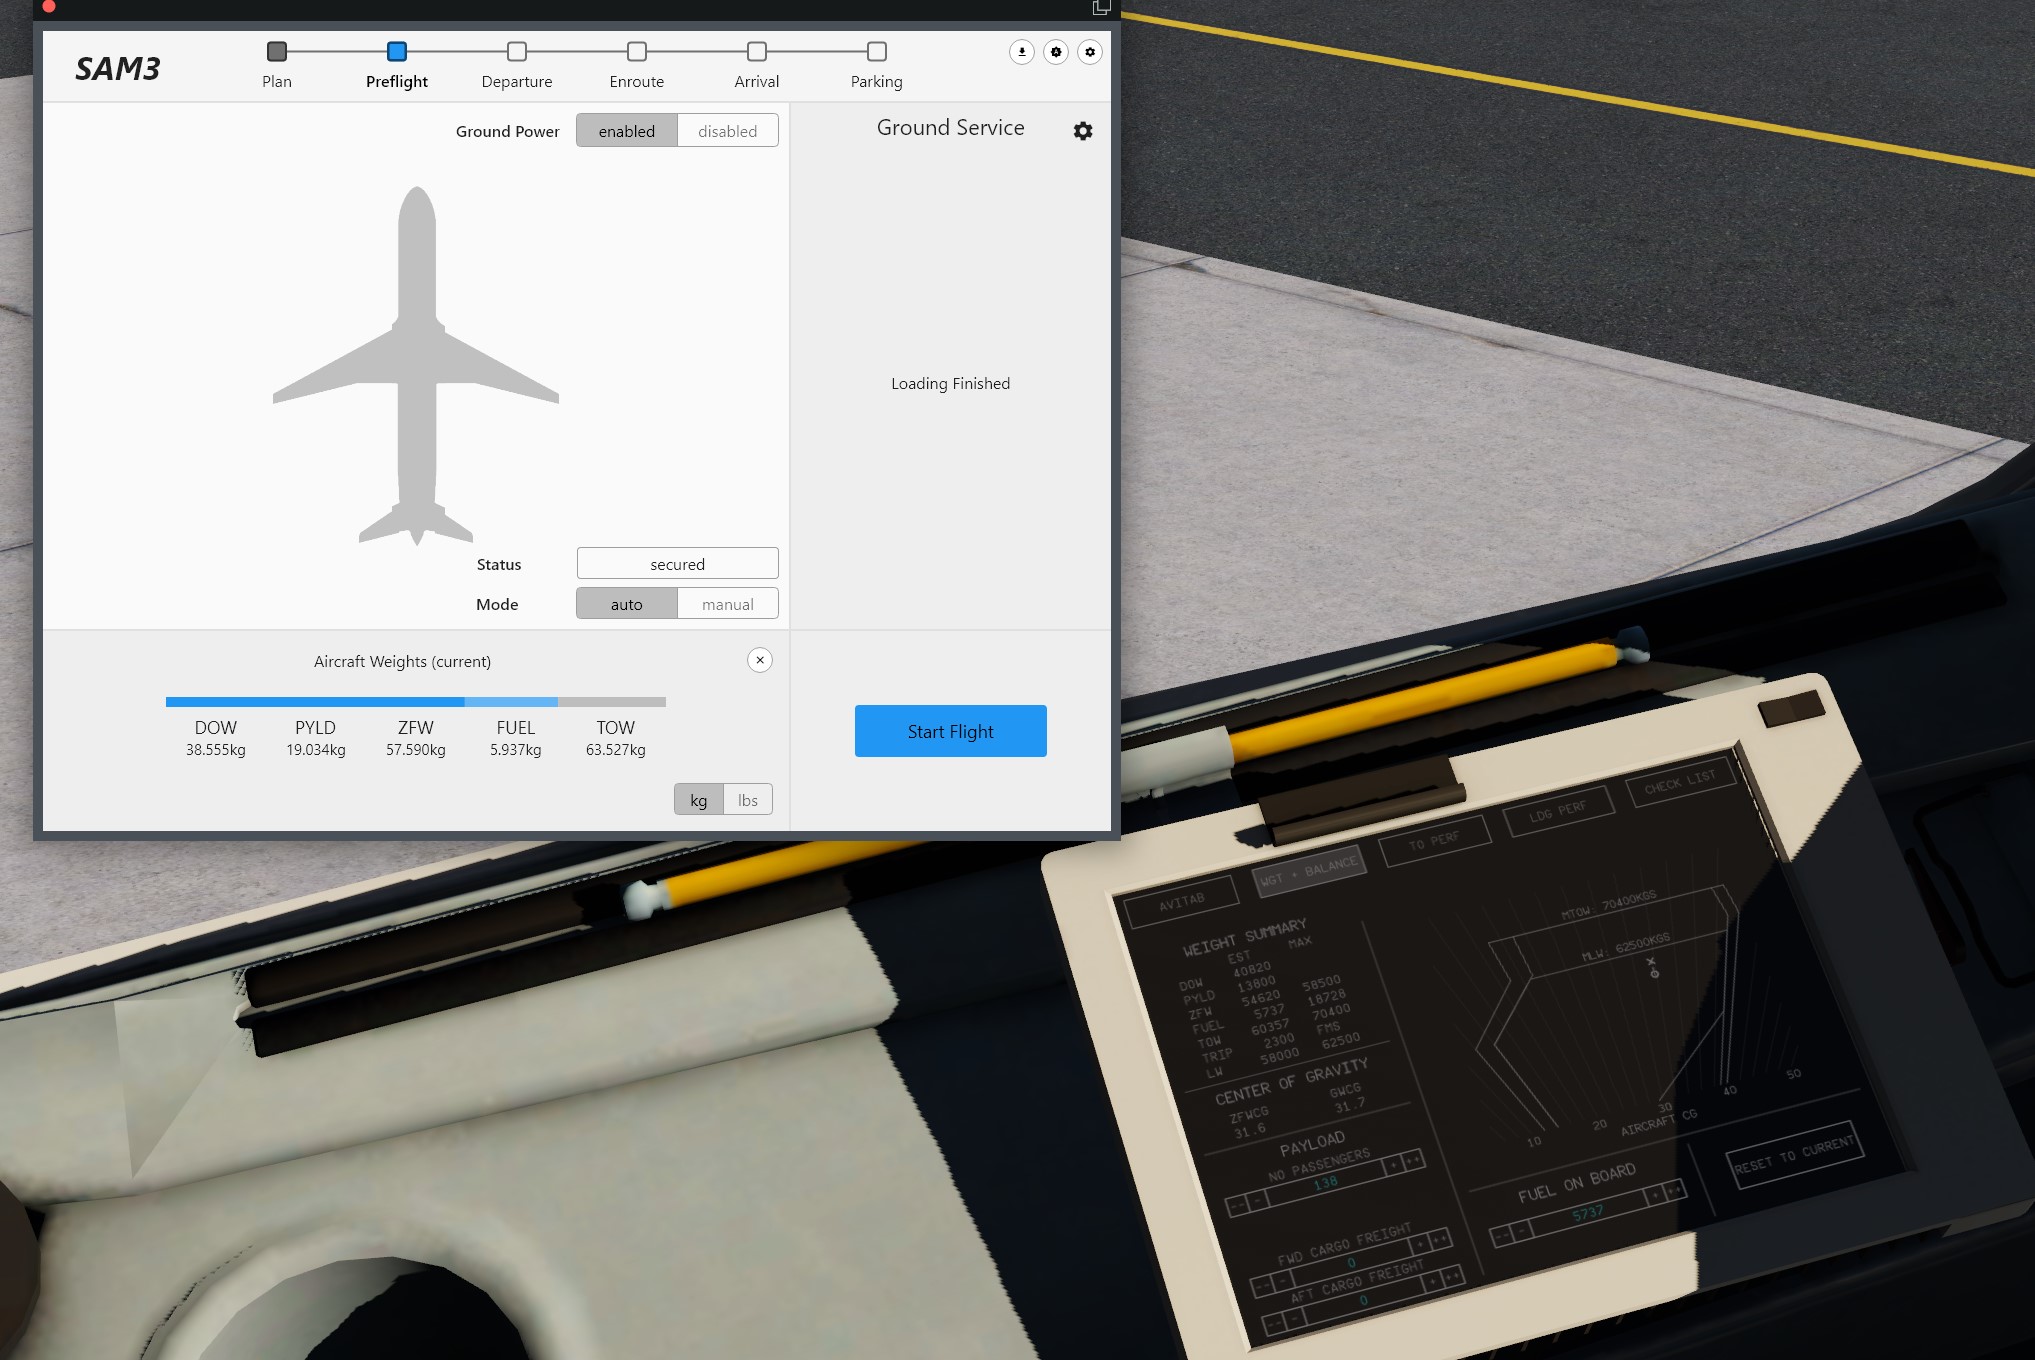This screenshot has width=2035, height=1360.
Task: Open the TO PERF tablet tab
Action: coord(1434,841)
